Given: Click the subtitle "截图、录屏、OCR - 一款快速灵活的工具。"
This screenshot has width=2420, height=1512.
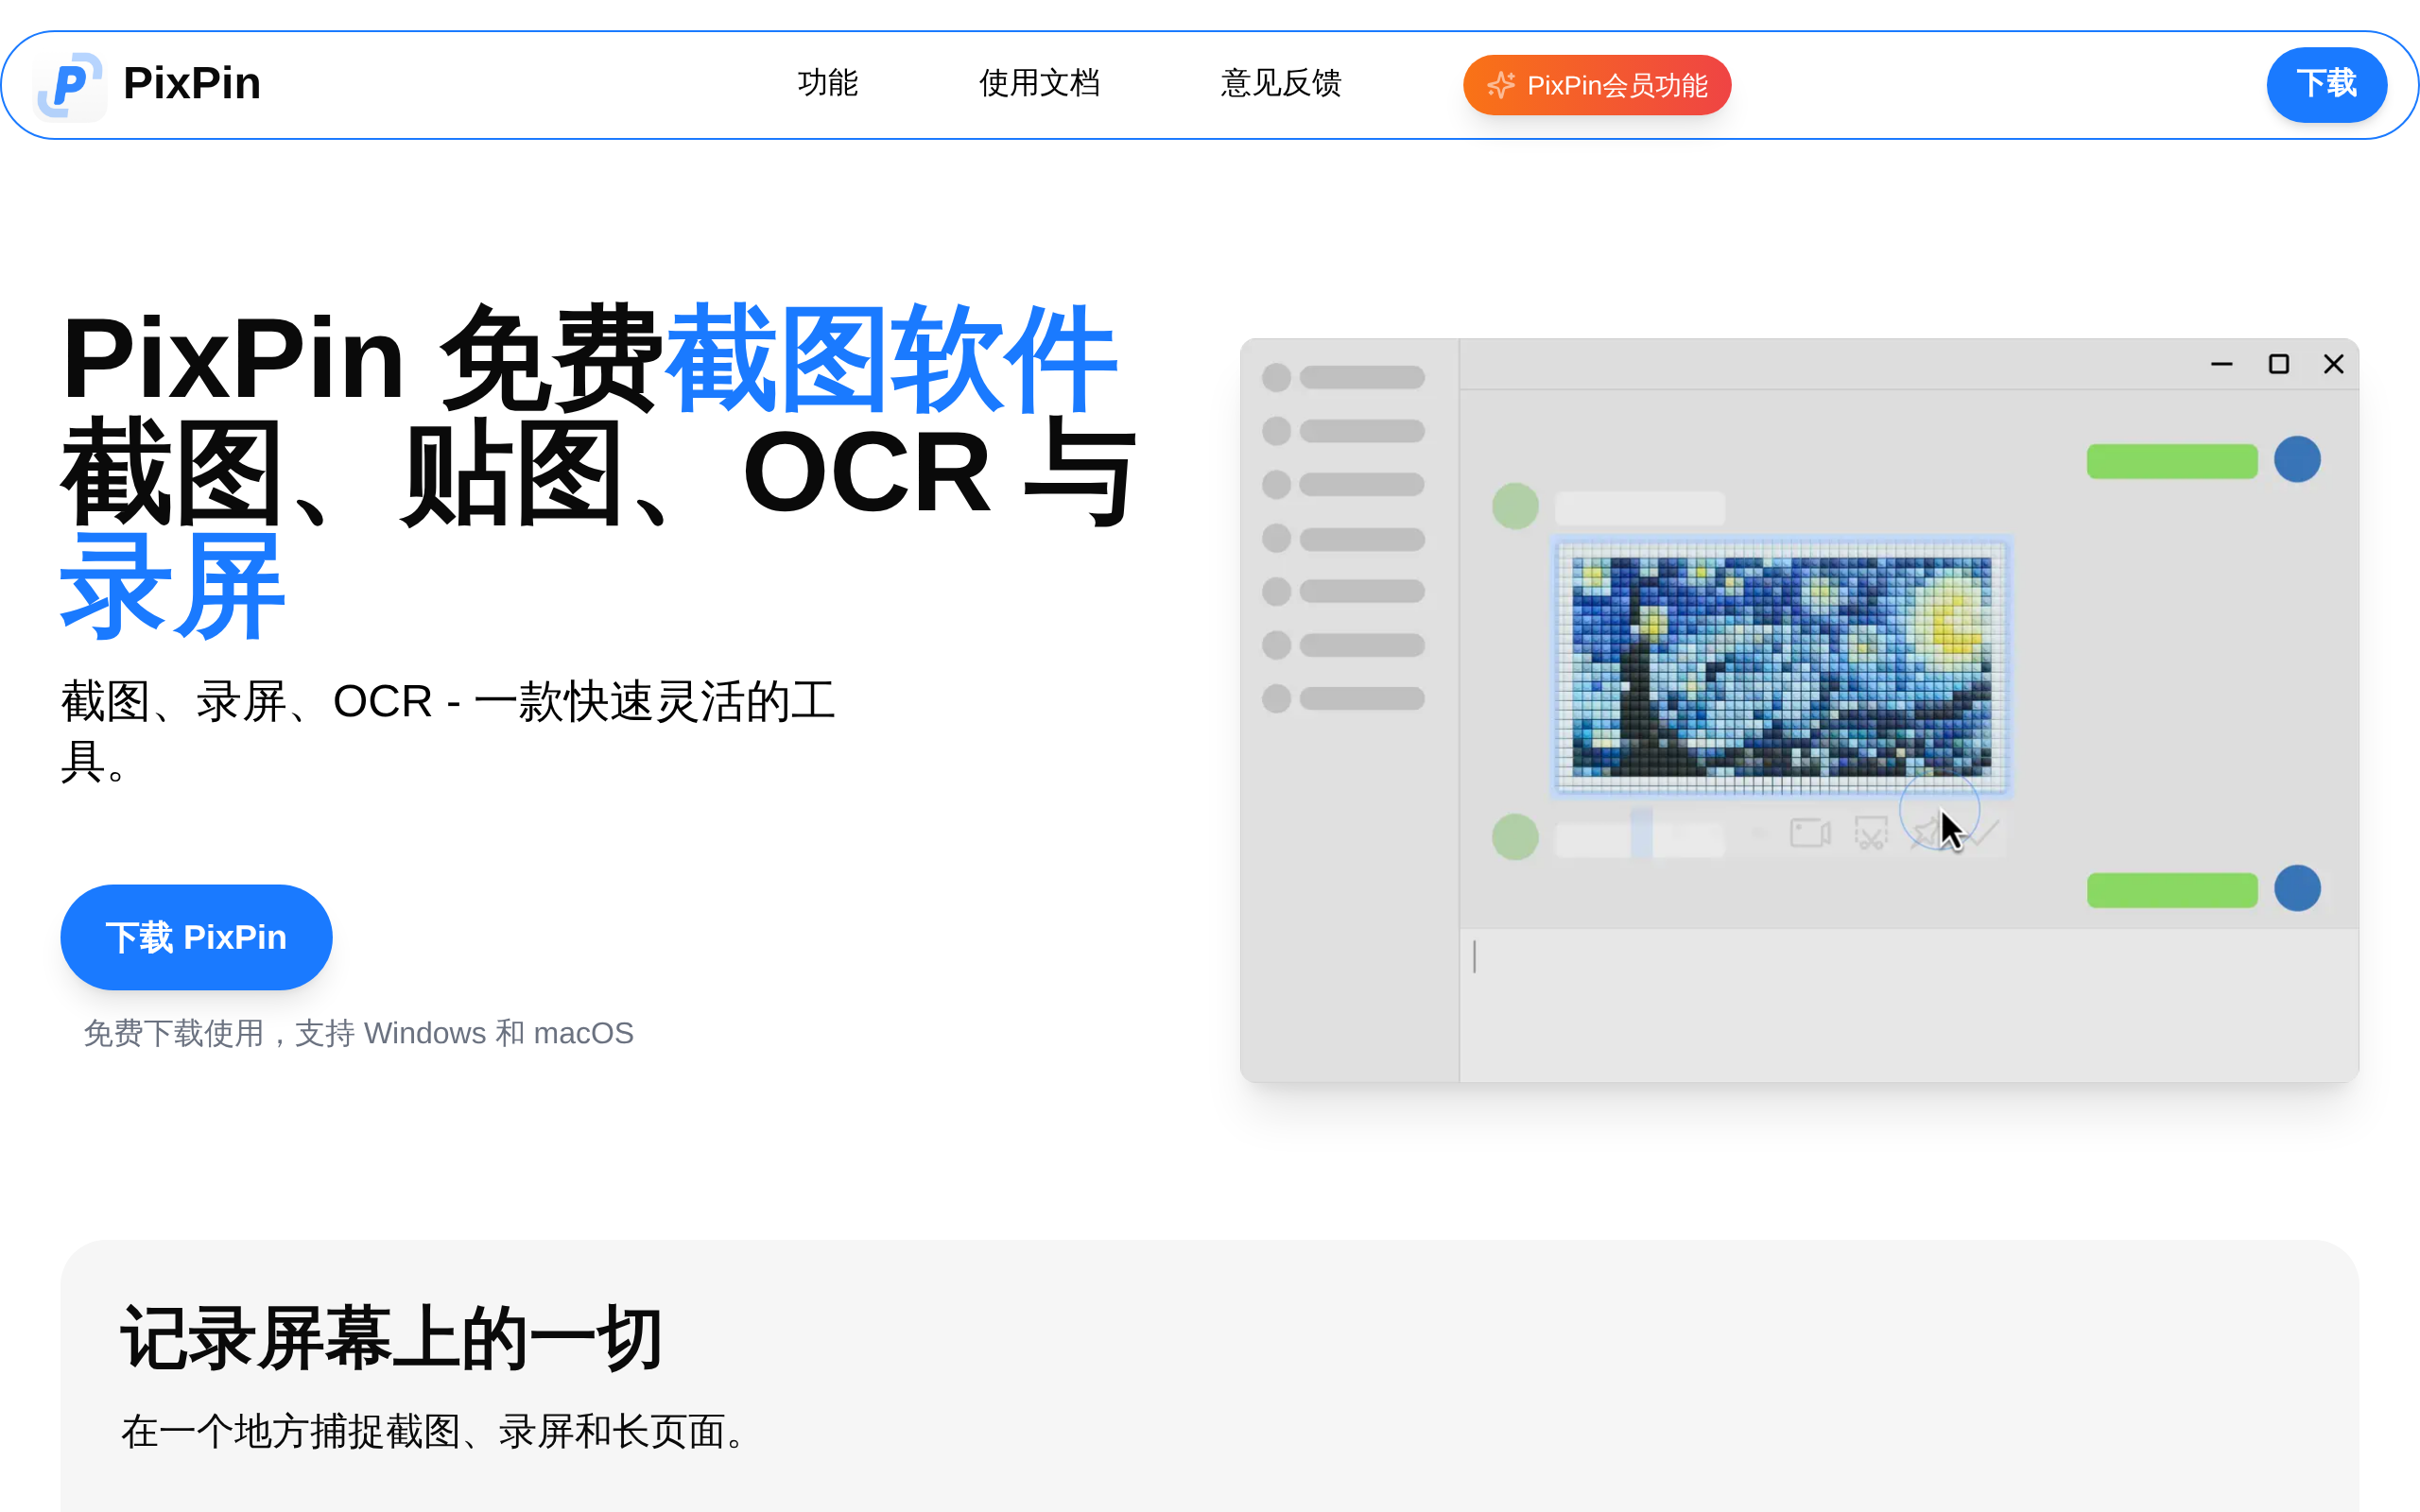Looking at the screenshot, I should (x=448, y=731).
